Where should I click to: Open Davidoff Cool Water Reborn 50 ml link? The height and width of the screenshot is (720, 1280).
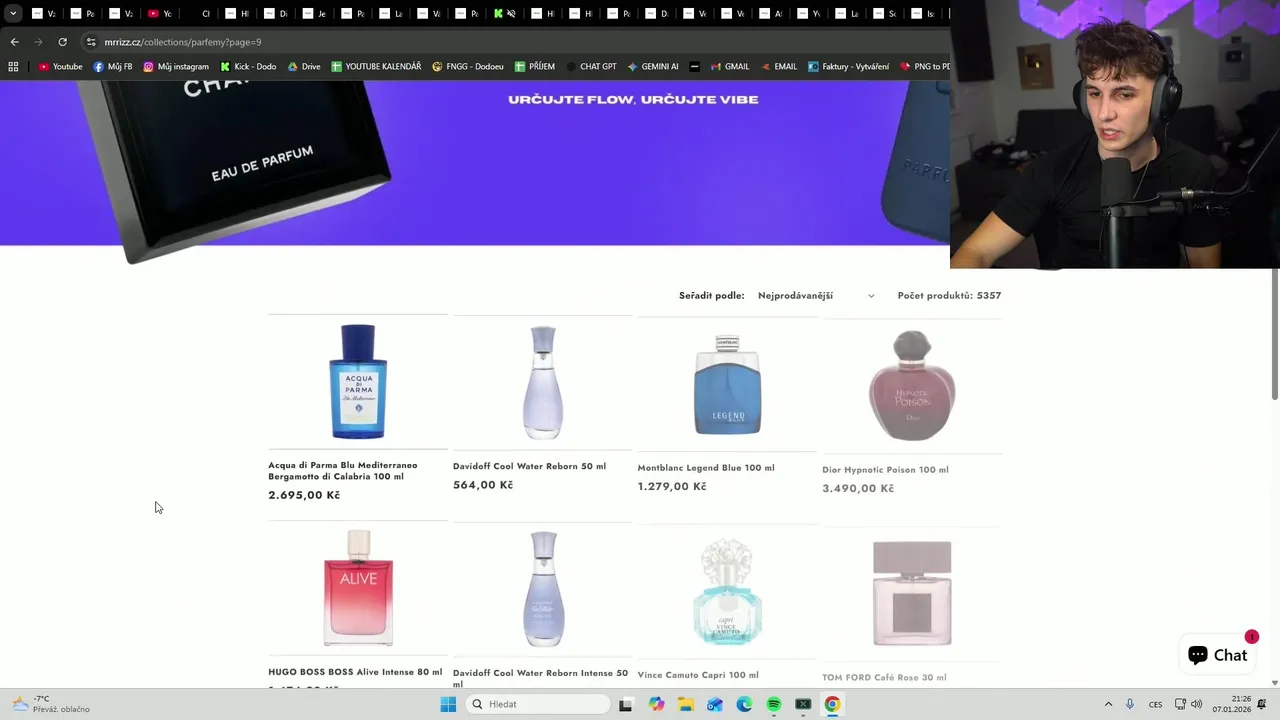529,466
